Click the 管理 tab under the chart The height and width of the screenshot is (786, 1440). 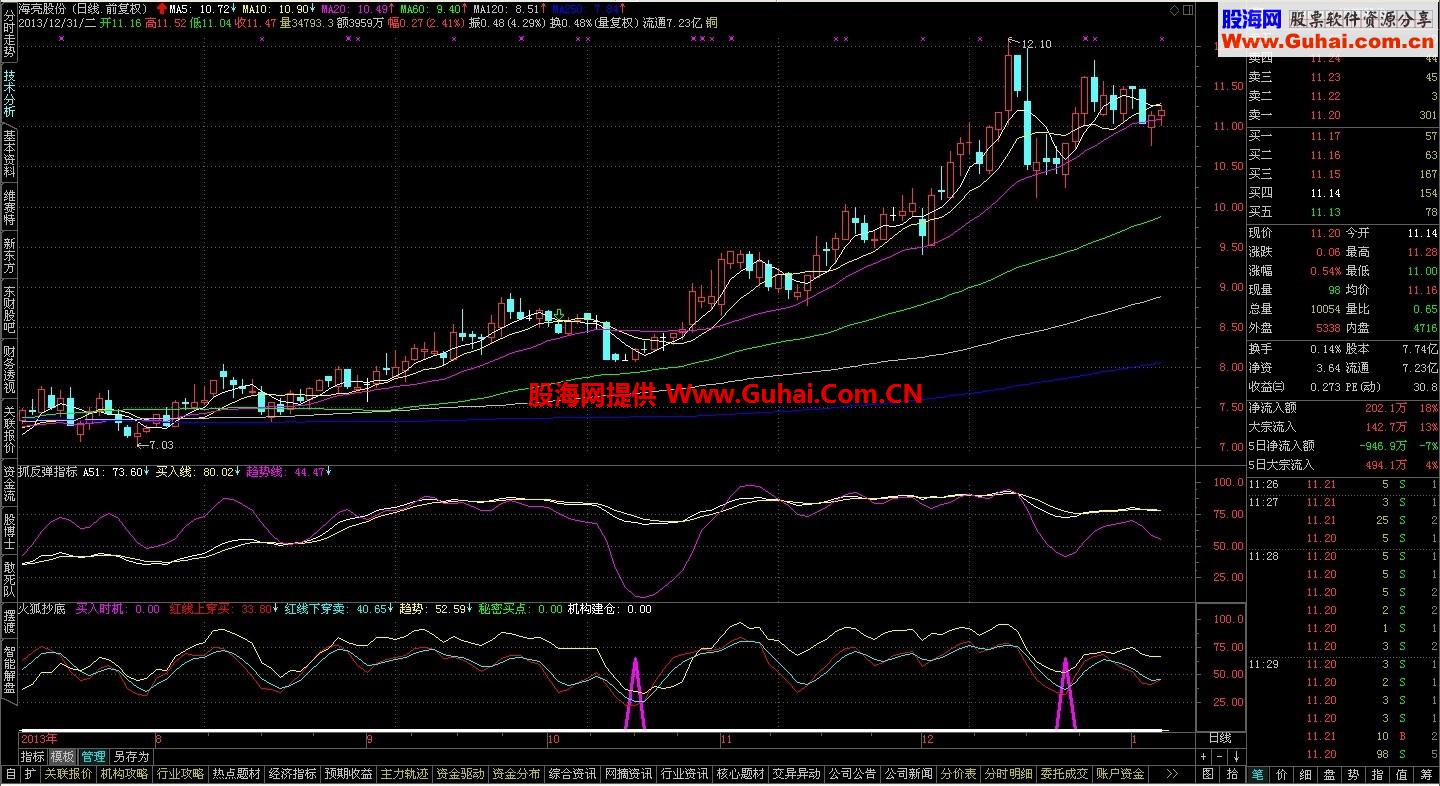point(93,756)
